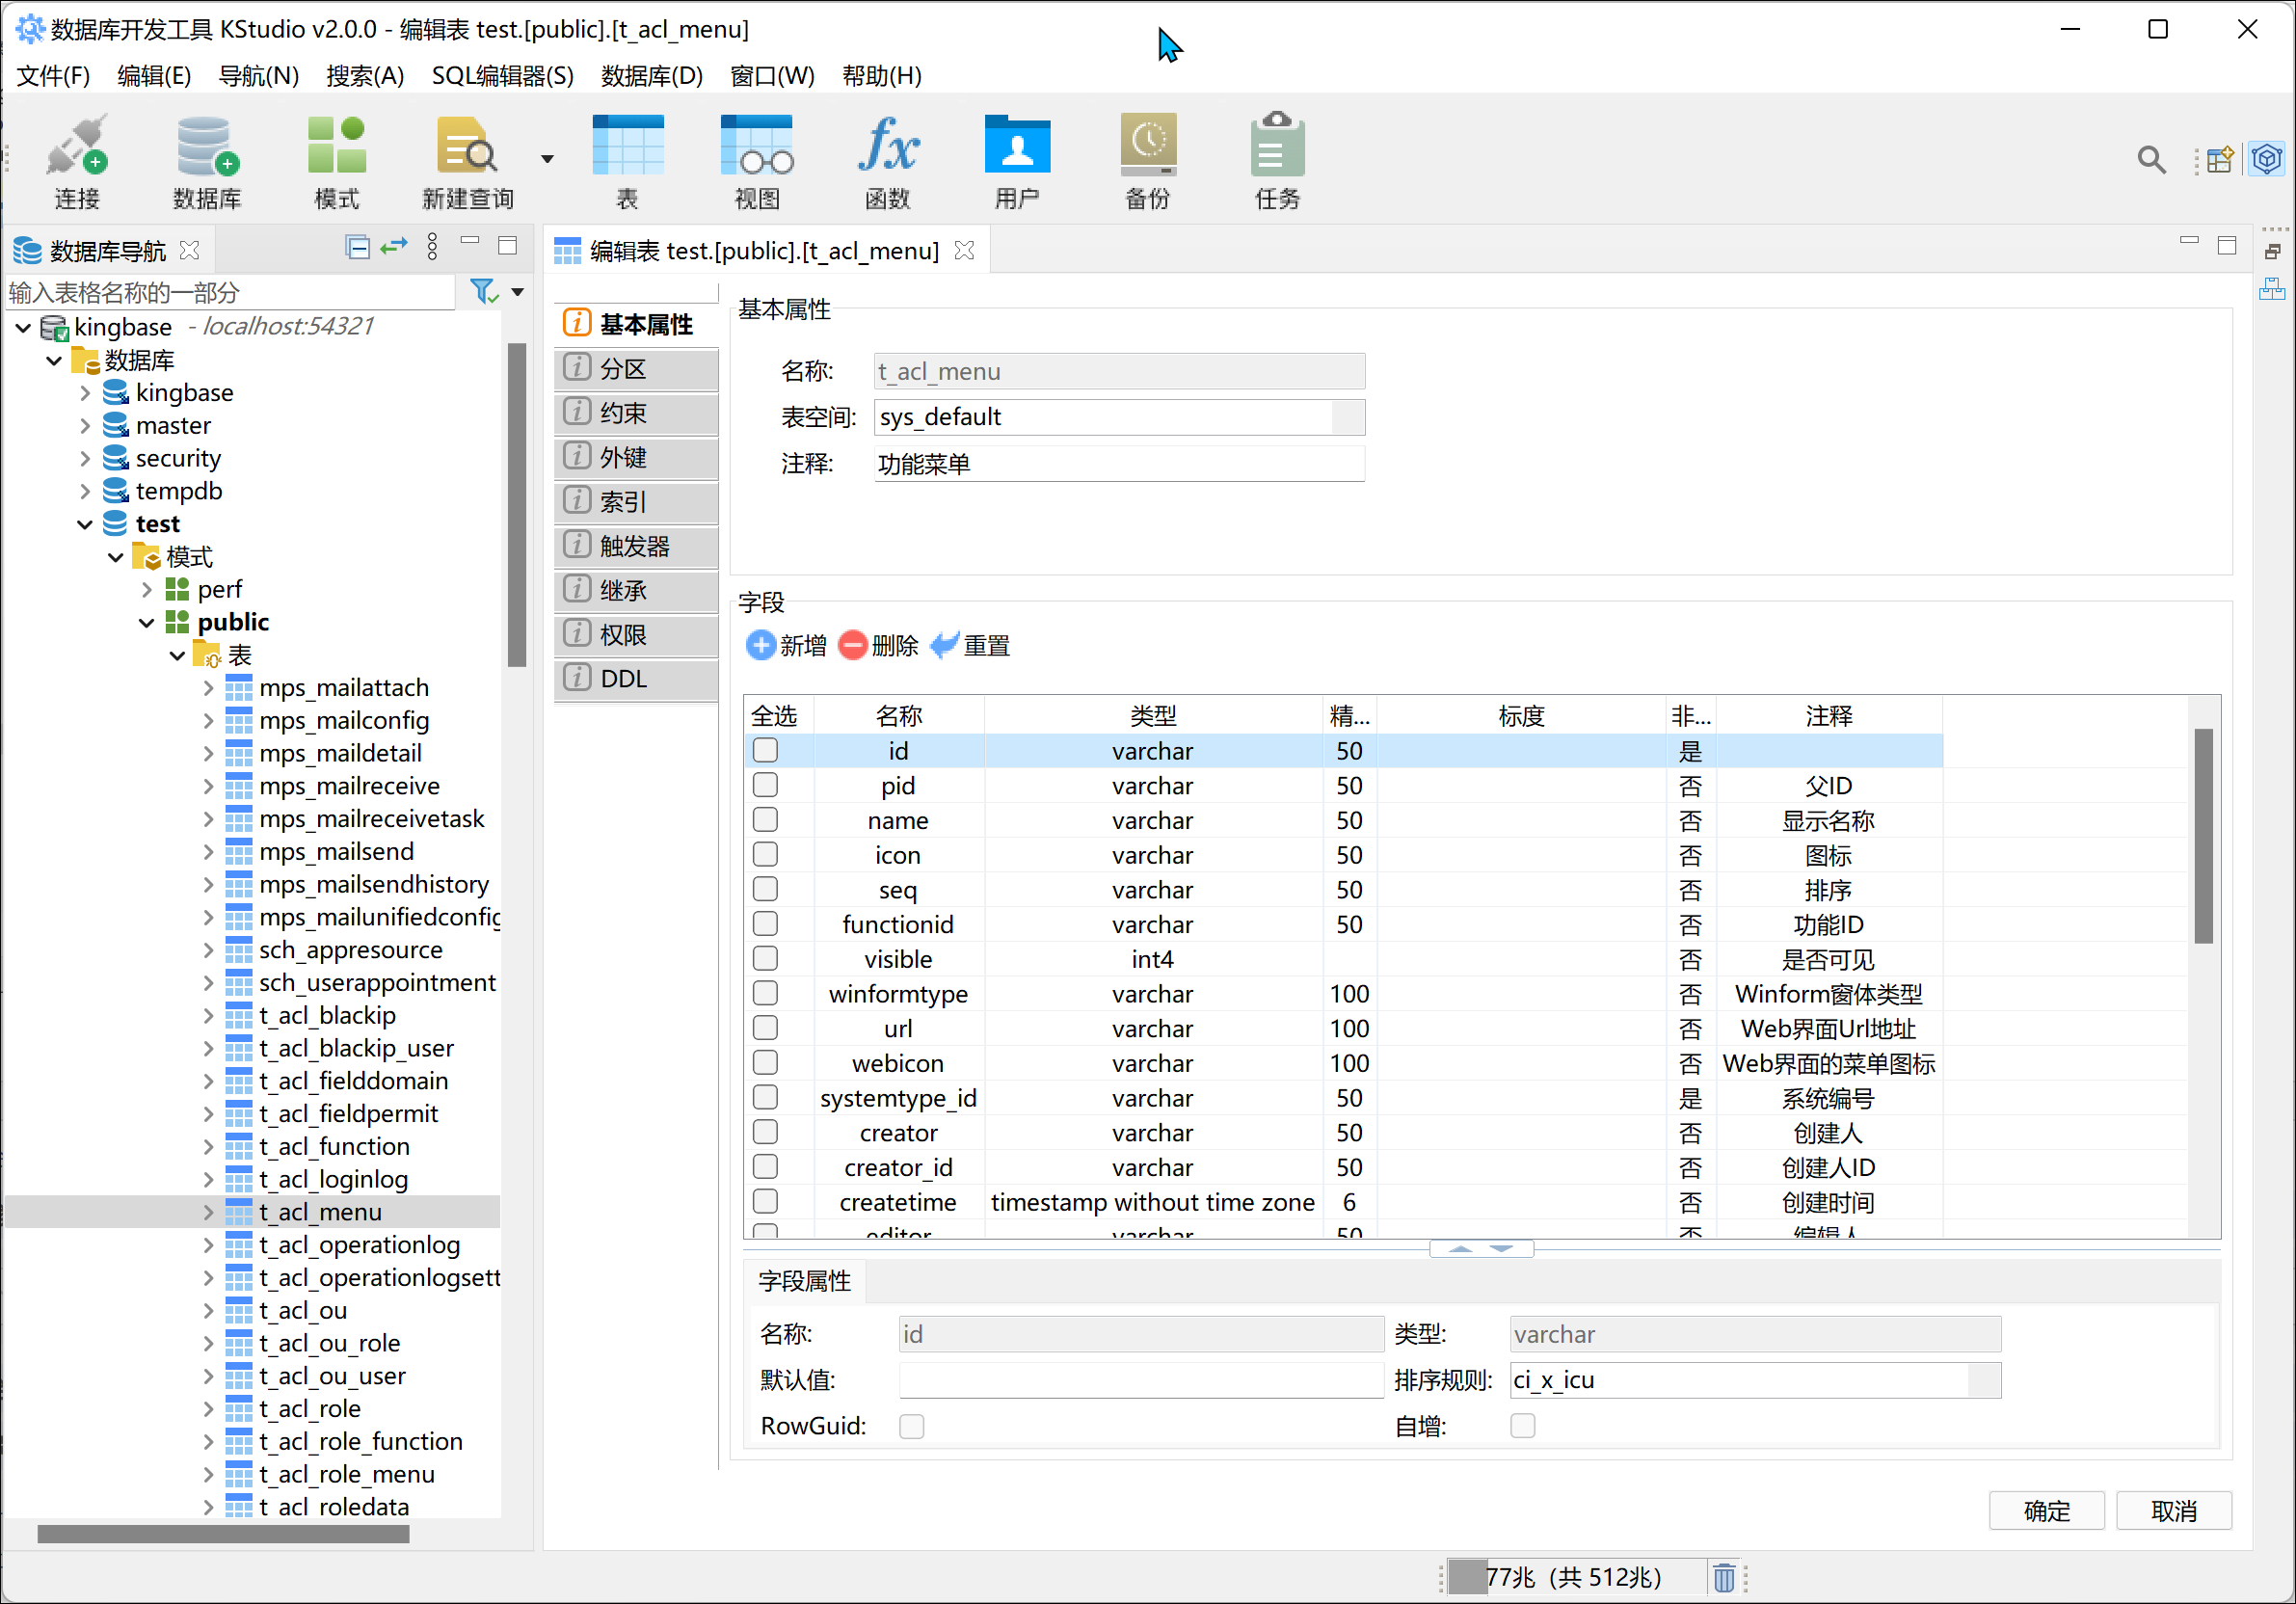
Task: Open the 排序规则 collation dropdown
Action: click(x=1984, y=1380)
